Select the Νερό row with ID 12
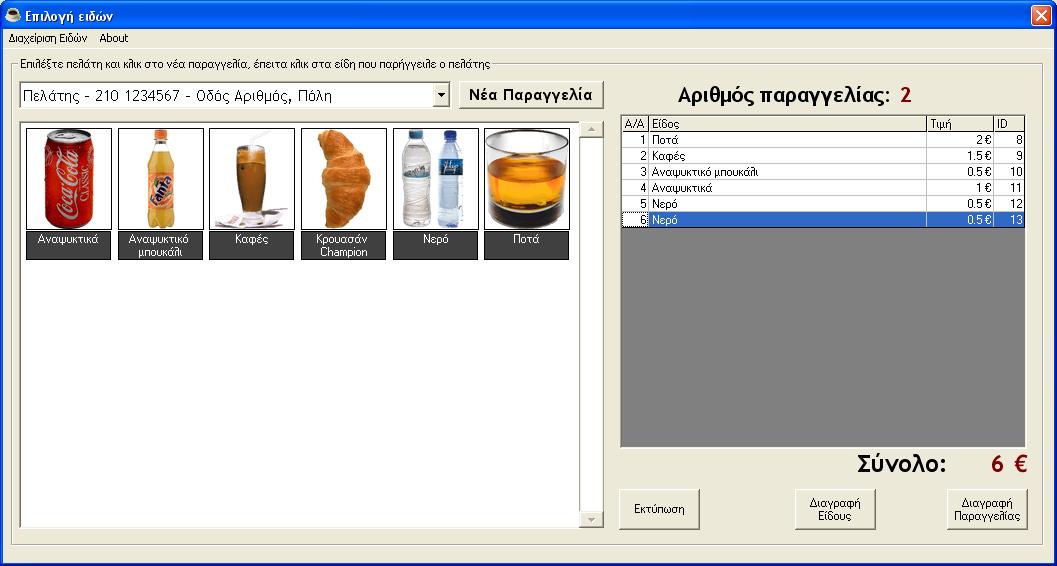This screenshot has height=566, width=1057. (x=823, y=203)
